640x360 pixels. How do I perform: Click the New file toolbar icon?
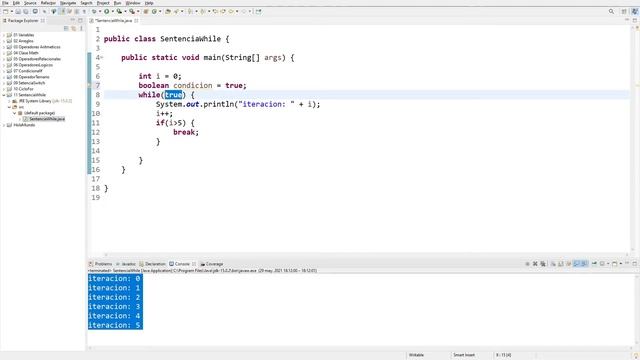6,11
